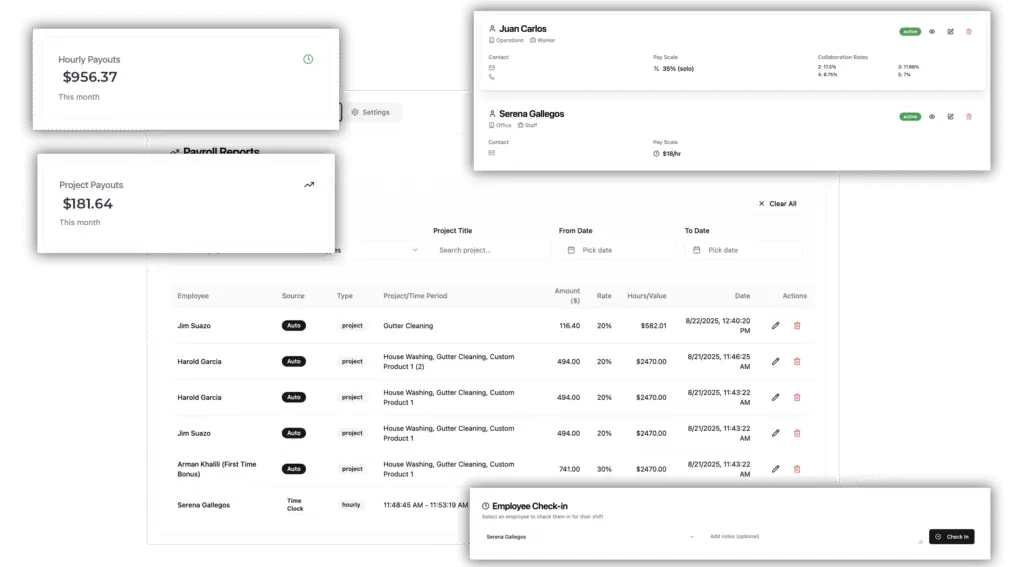The image size is (1024, 567).
Task: Click the Employee column header
Action: [193, 296]
